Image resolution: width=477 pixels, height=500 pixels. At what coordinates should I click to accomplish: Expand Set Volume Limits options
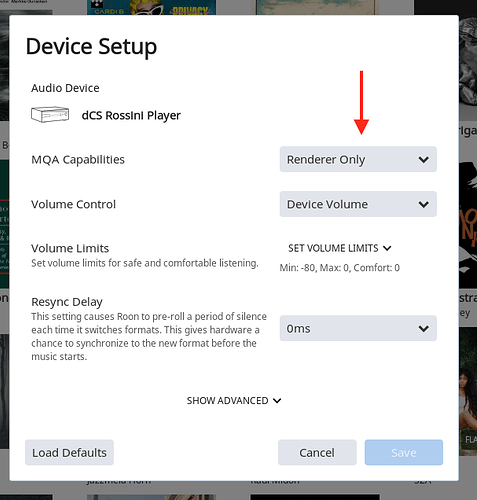(340, 248)
